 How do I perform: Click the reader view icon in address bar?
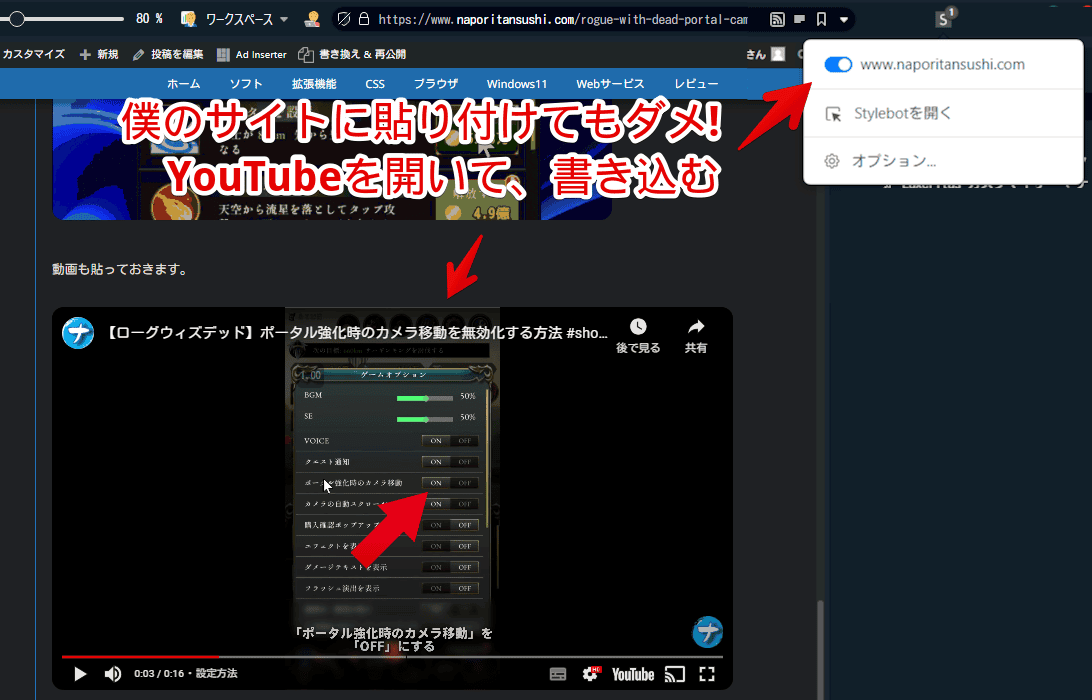(x=800, y=20)
